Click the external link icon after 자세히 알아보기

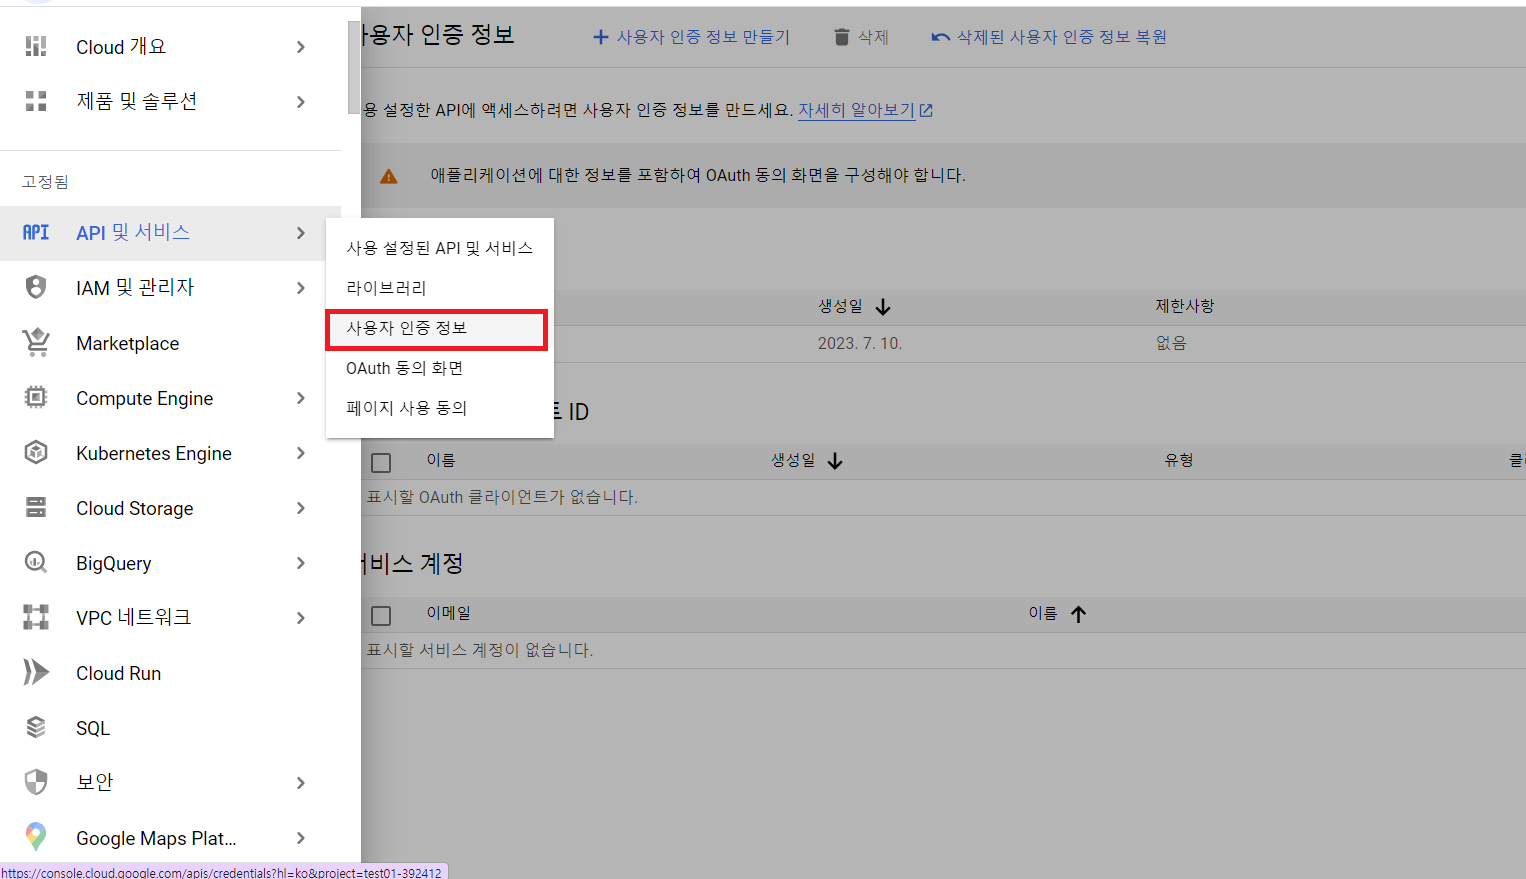point(926,110)
